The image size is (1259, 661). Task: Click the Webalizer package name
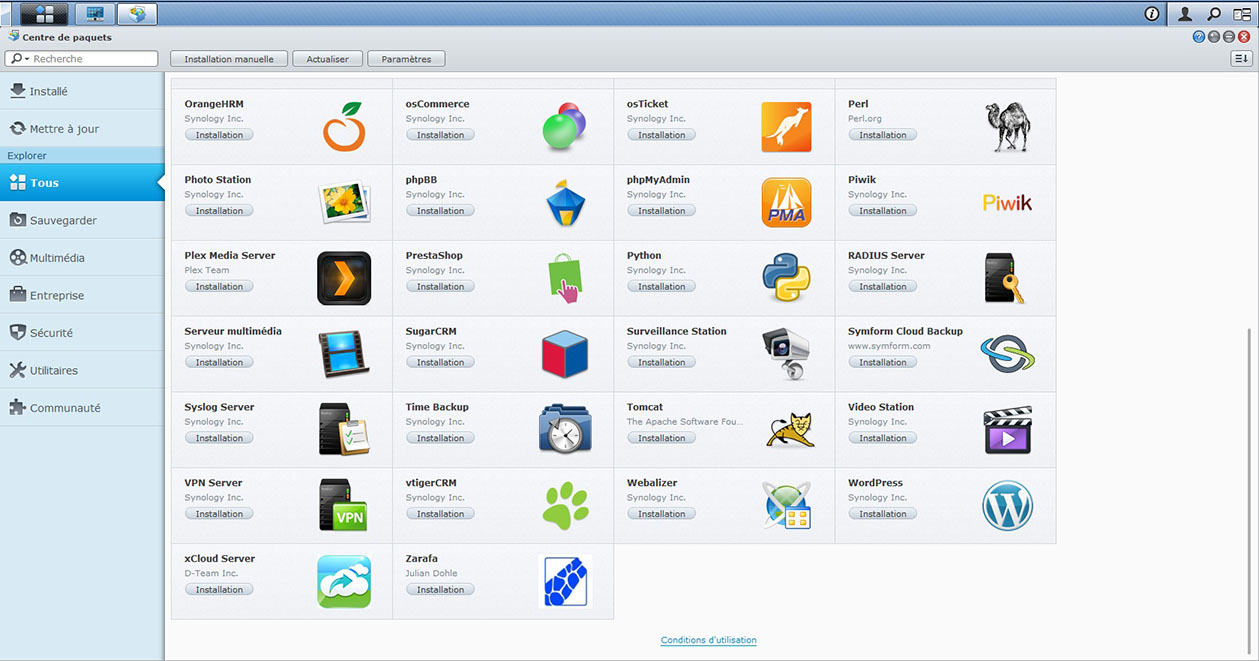(653, 483)
